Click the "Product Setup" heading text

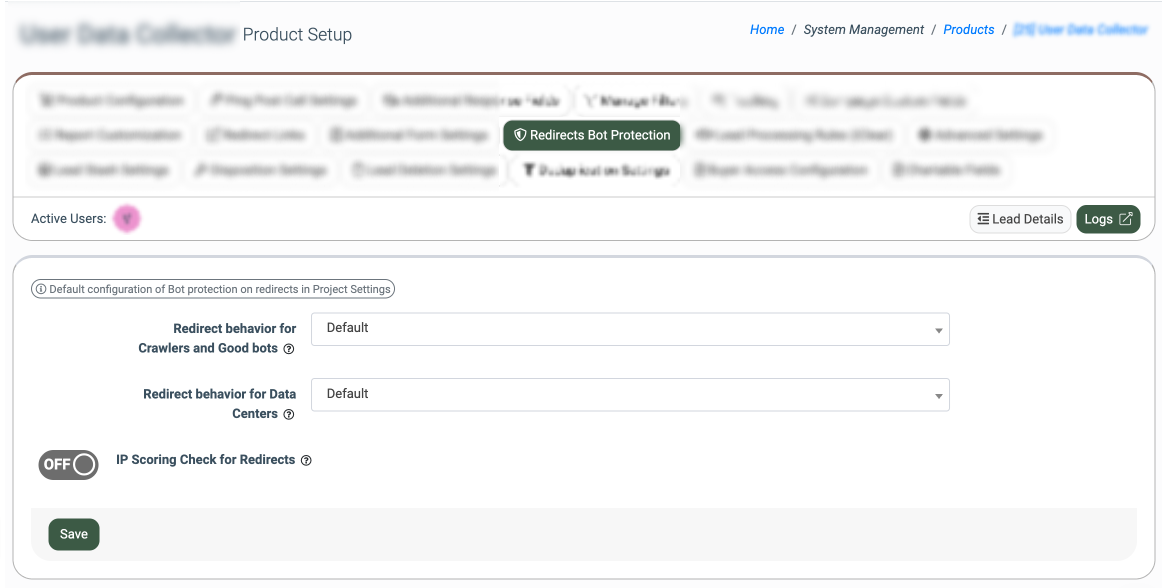click(x=297, y=34)
